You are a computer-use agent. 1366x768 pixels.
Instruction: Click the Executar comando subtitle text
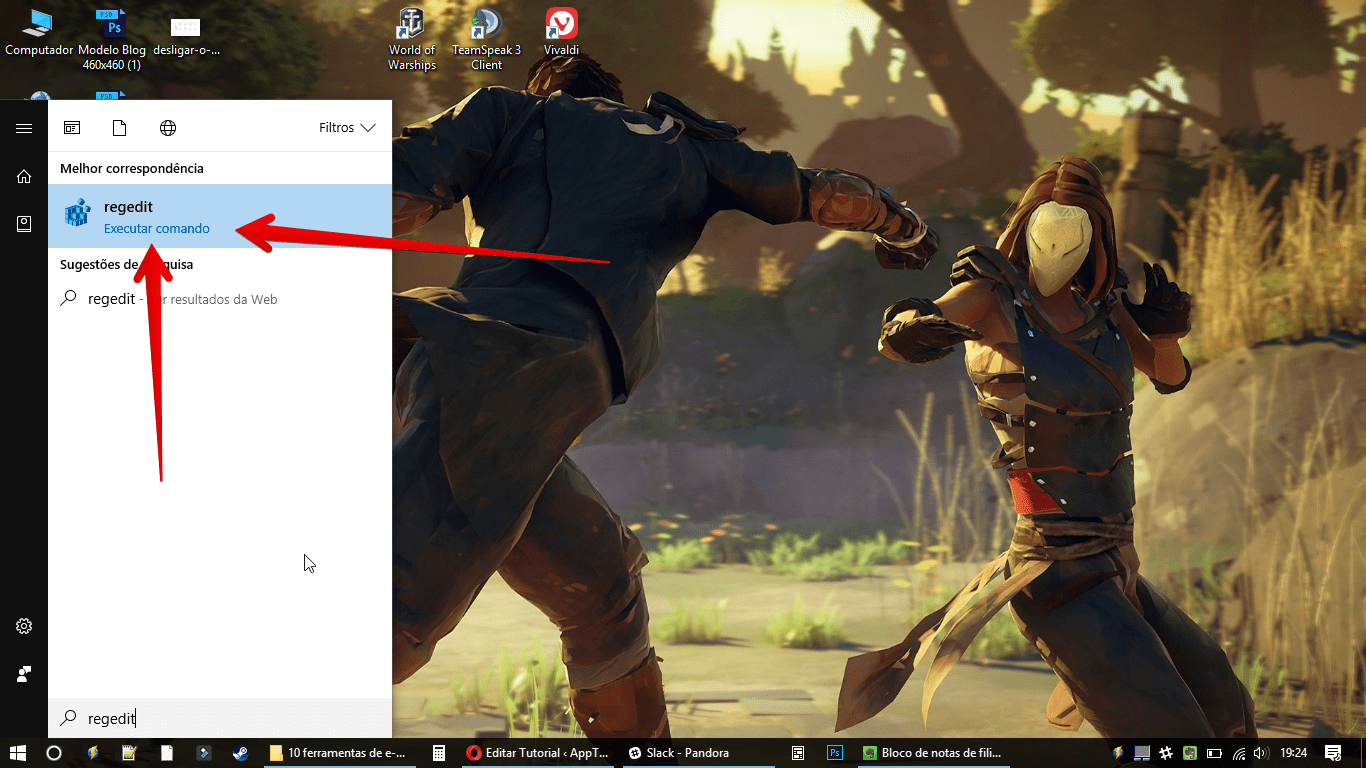[x=157, y=228]
